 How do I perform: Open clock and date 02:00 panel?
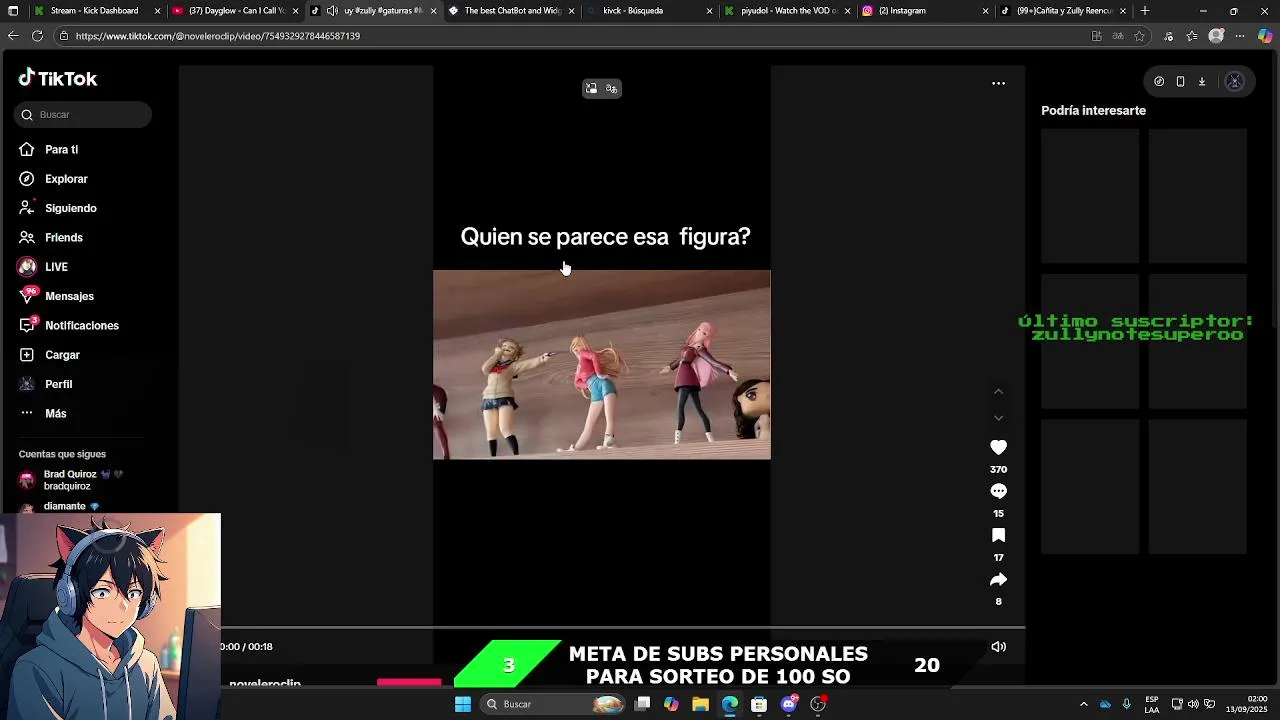point(1247,704)
